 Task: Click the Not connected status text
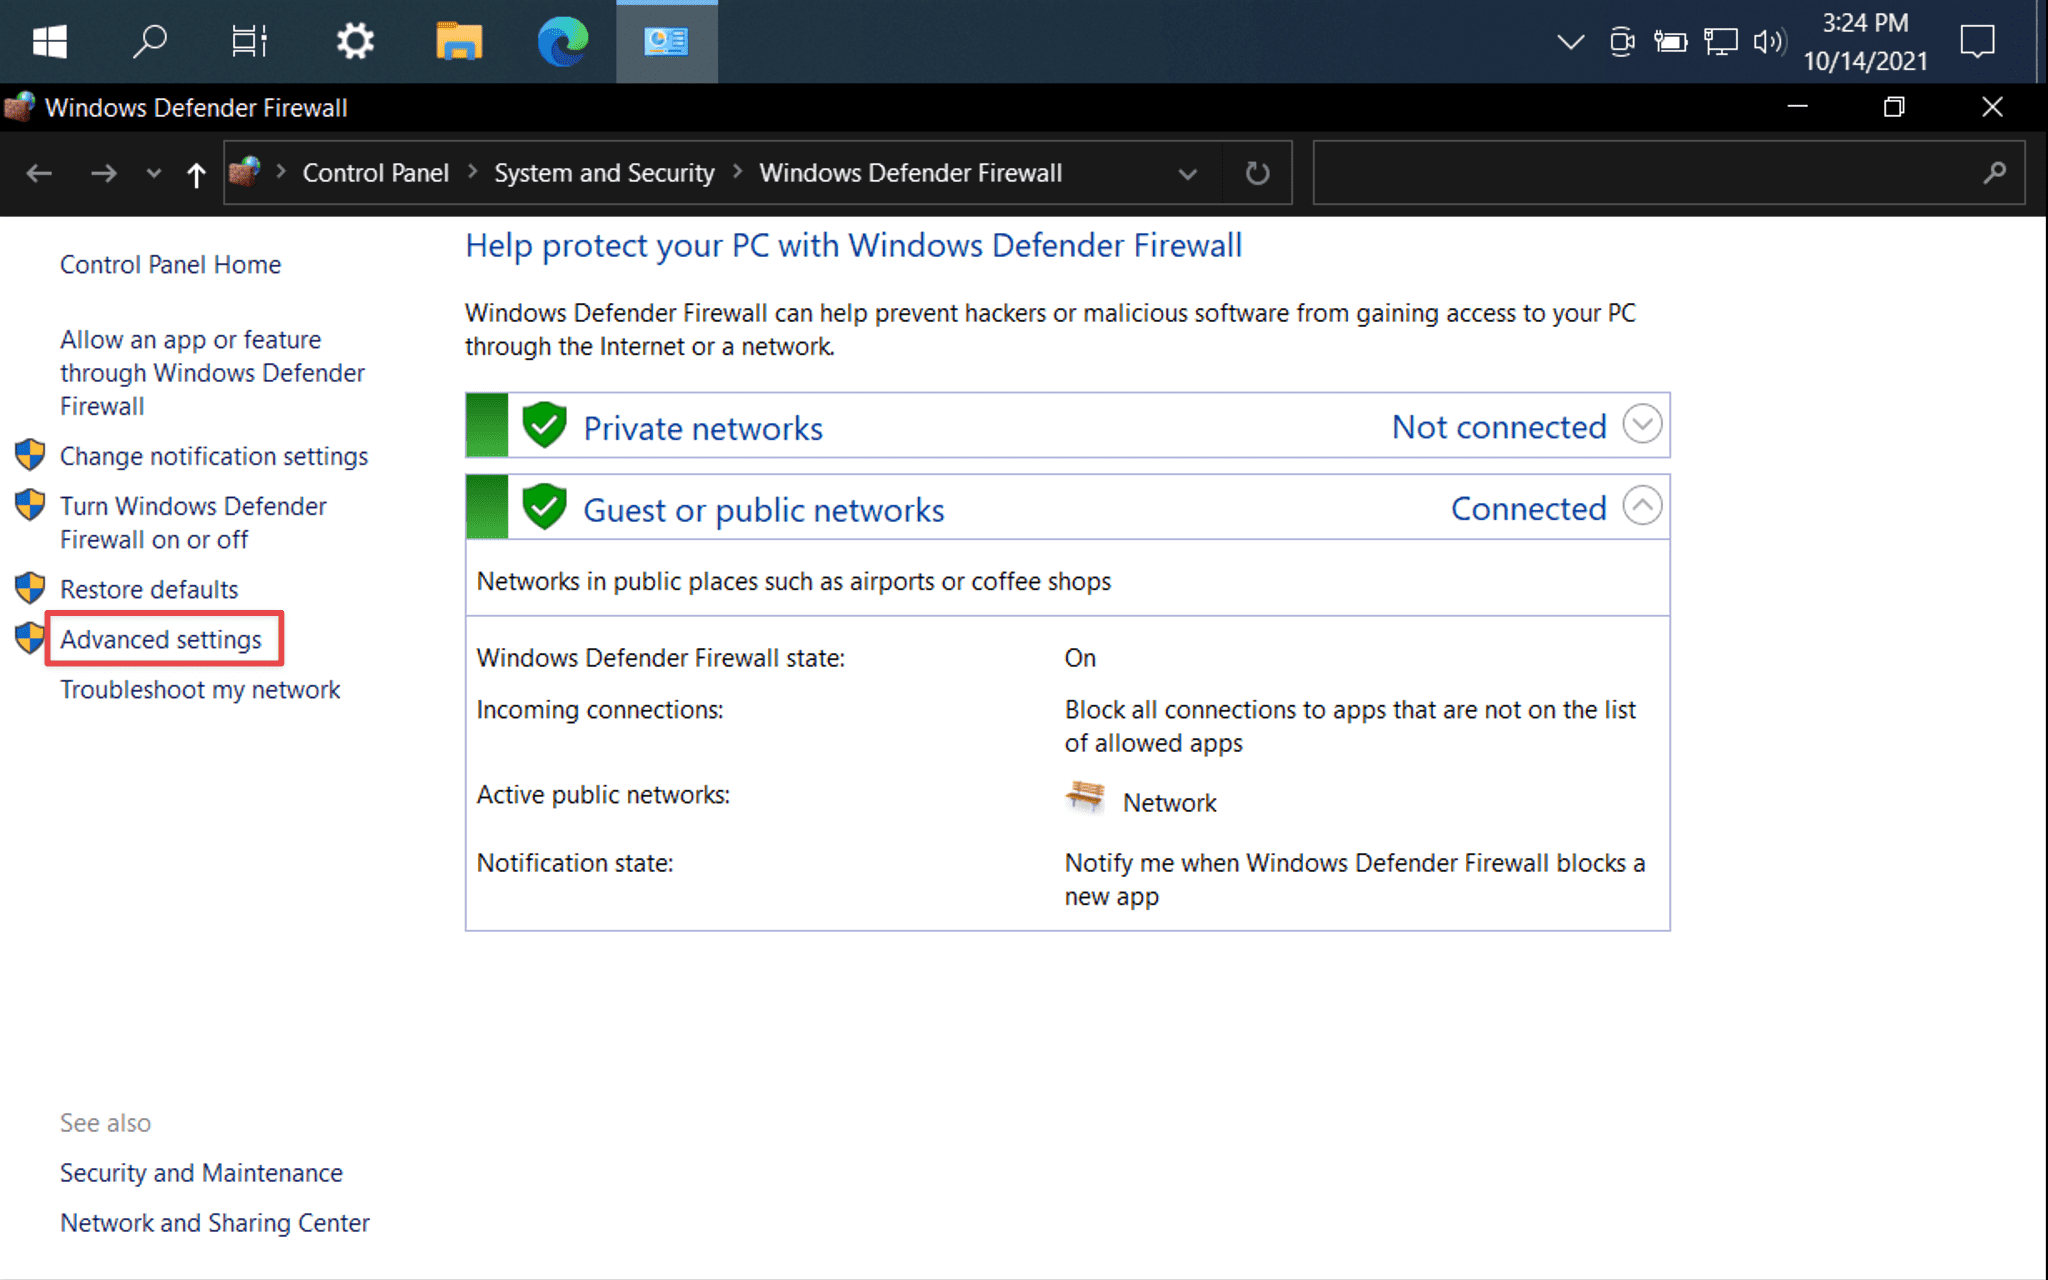tap(1499, 427)
